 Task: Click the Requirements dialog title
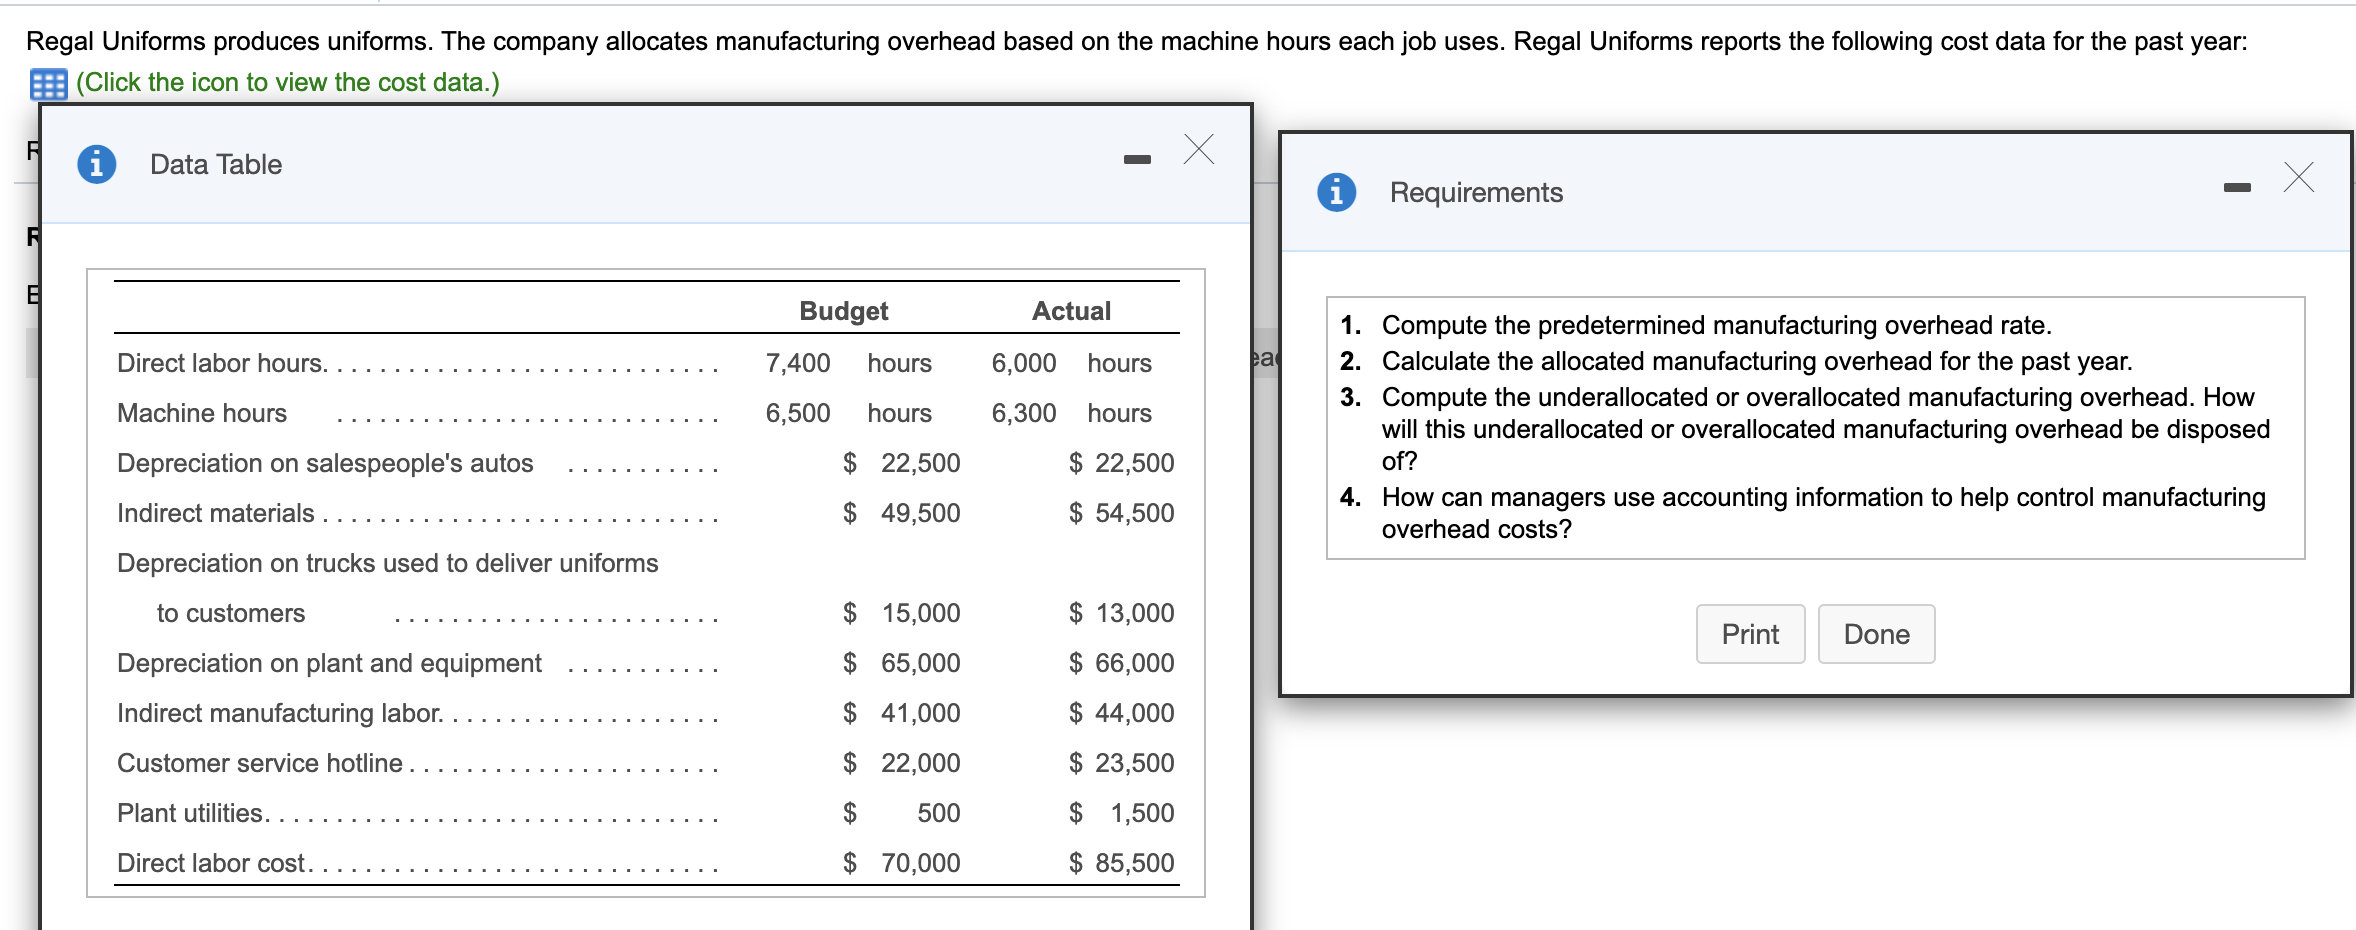point(1476,192)
